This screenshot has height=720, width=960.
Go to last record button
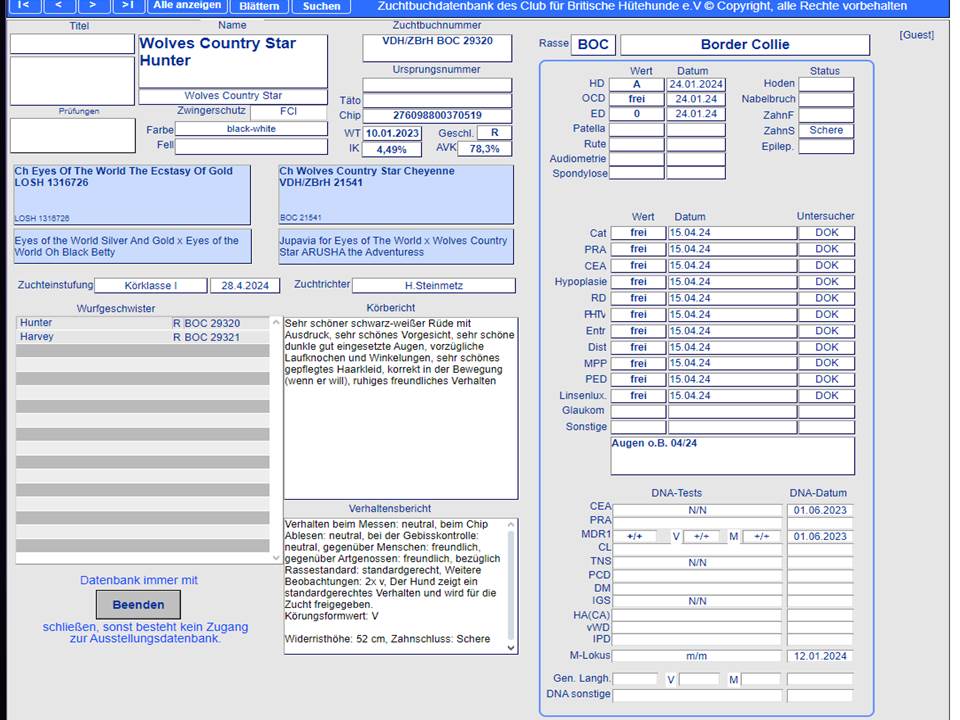click(129, 6)
